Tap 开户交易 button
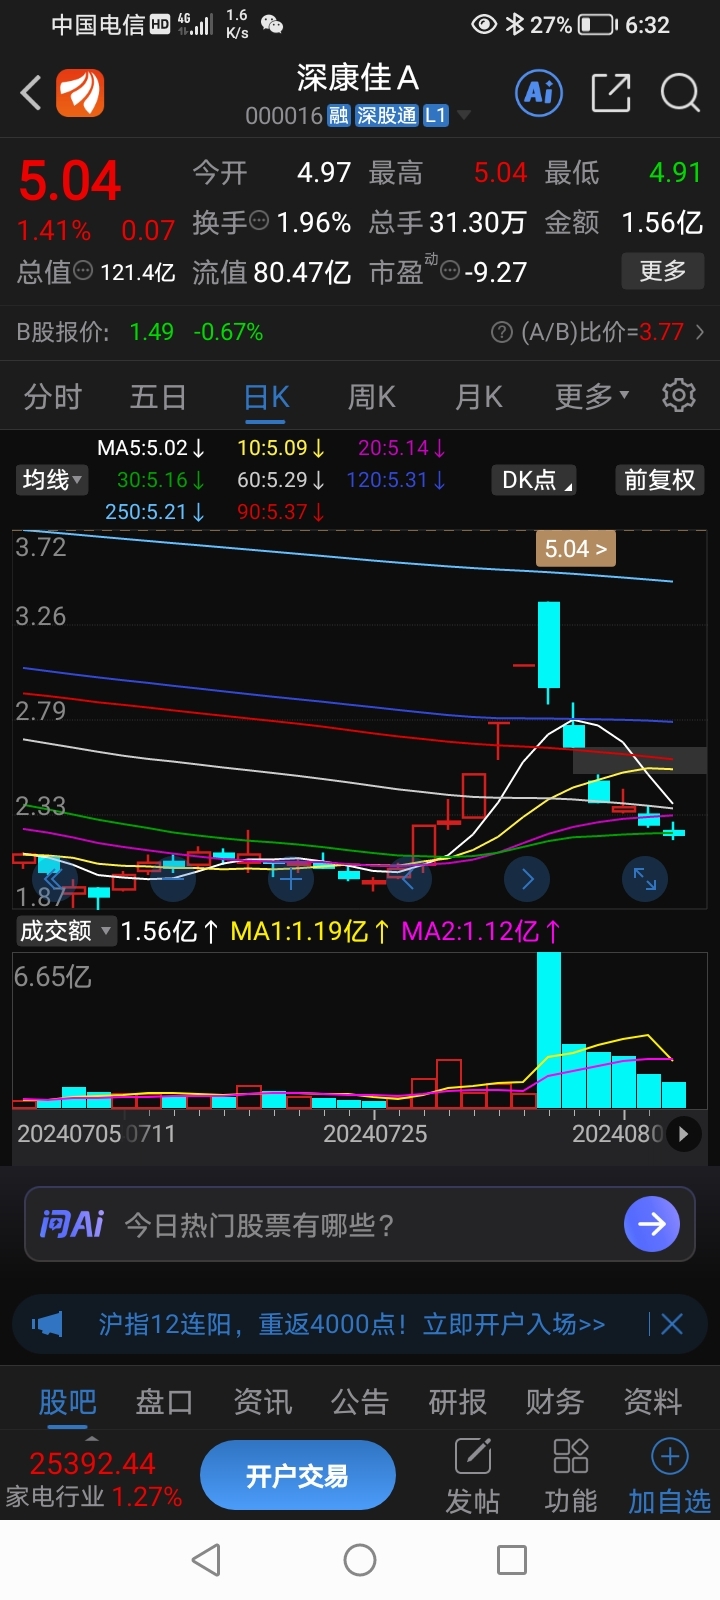 click(x=298, y=1476)
